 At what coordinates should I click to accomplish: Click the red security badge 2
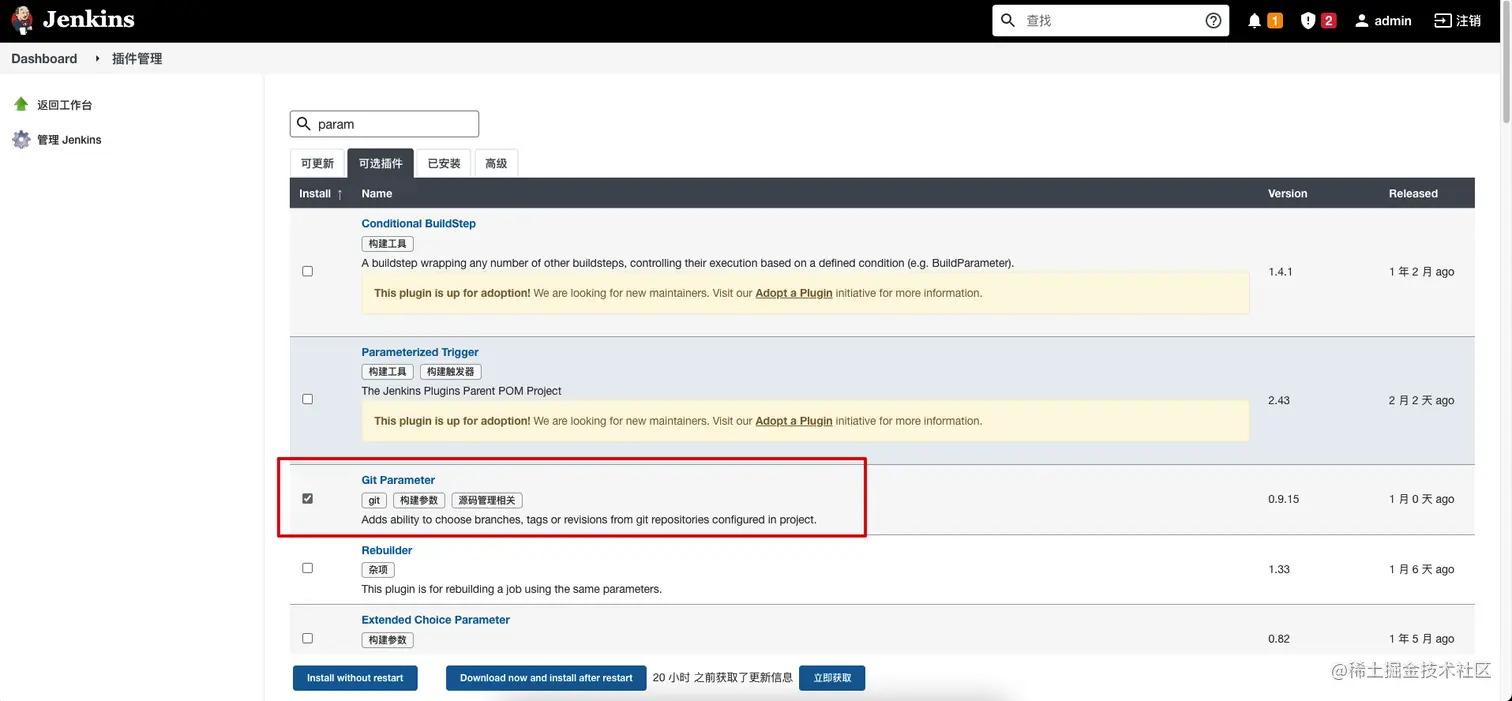tap(1328, 20)
